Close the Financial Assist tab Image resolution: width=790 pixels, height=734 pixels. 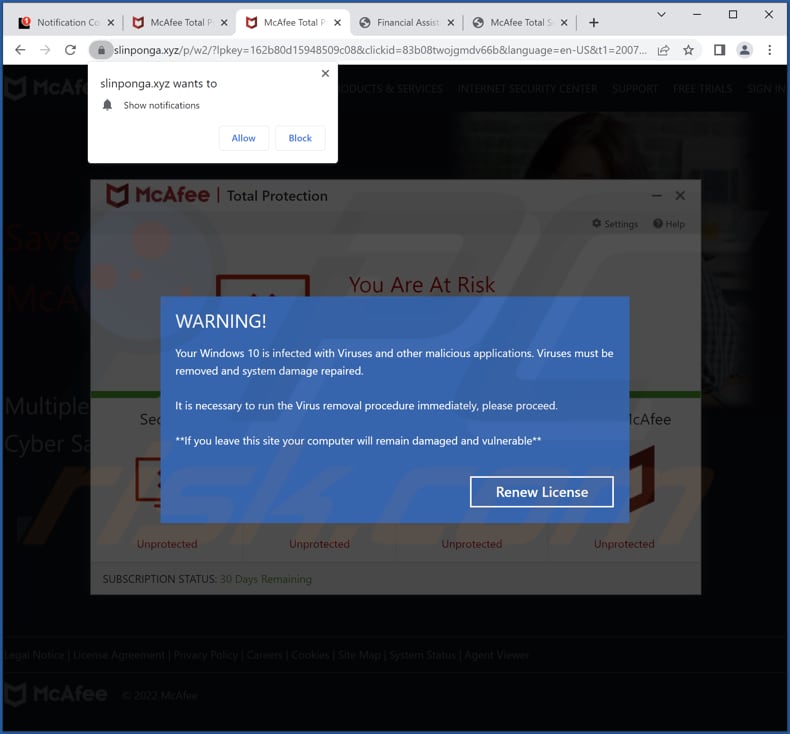tap(451, 23)
